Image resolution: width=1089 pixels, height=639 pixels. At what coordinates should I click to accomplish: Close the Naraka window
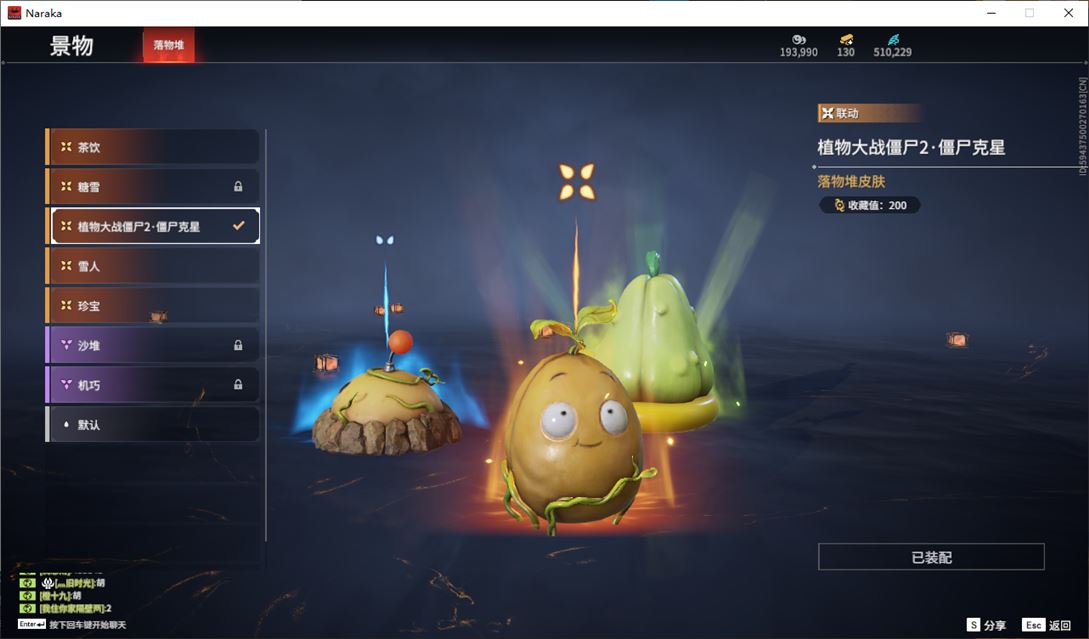click(x=1069, y=13)
